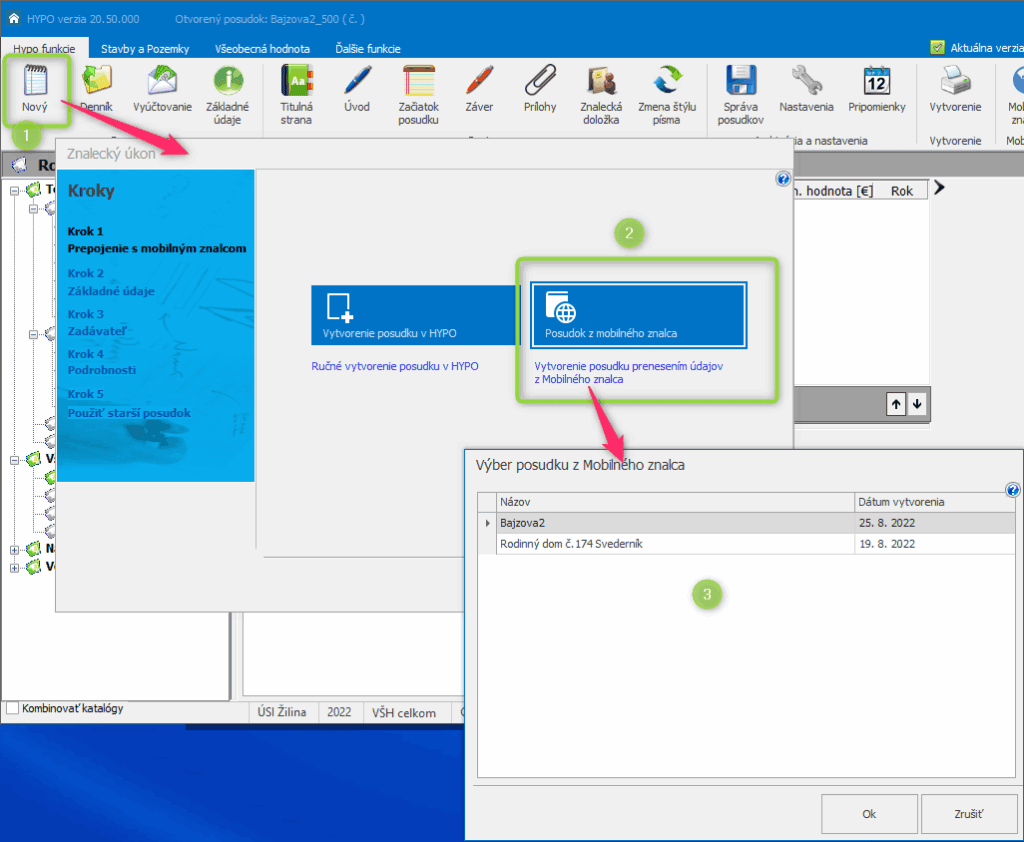Open Titulná strana from the ribbon

296,82
